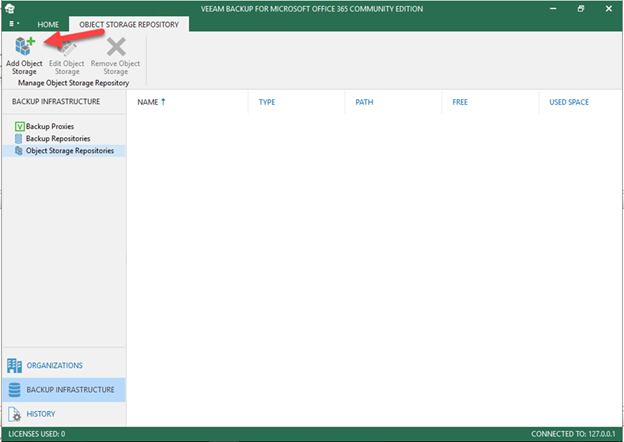Select the OBJECT STORAGE REPOSITORY tab
The image size is (624, 442).
(129, 25)
